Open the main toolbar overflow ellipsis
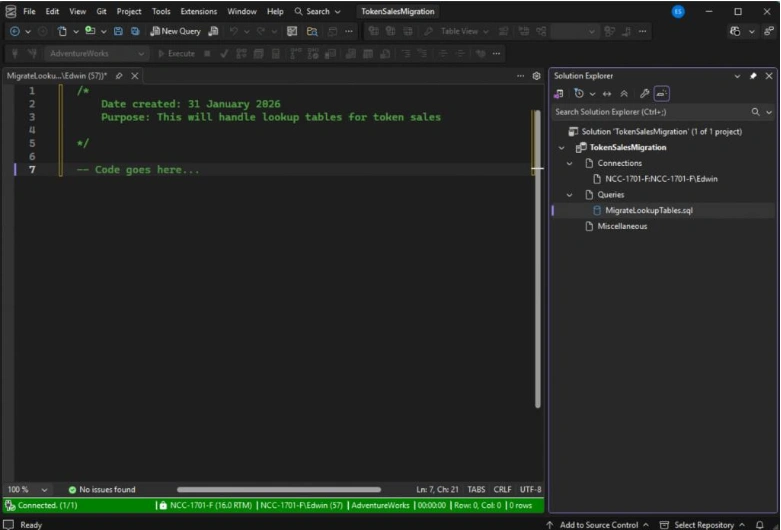The height and width of the screenshot is (530, 781). click(x=349, y=31)
